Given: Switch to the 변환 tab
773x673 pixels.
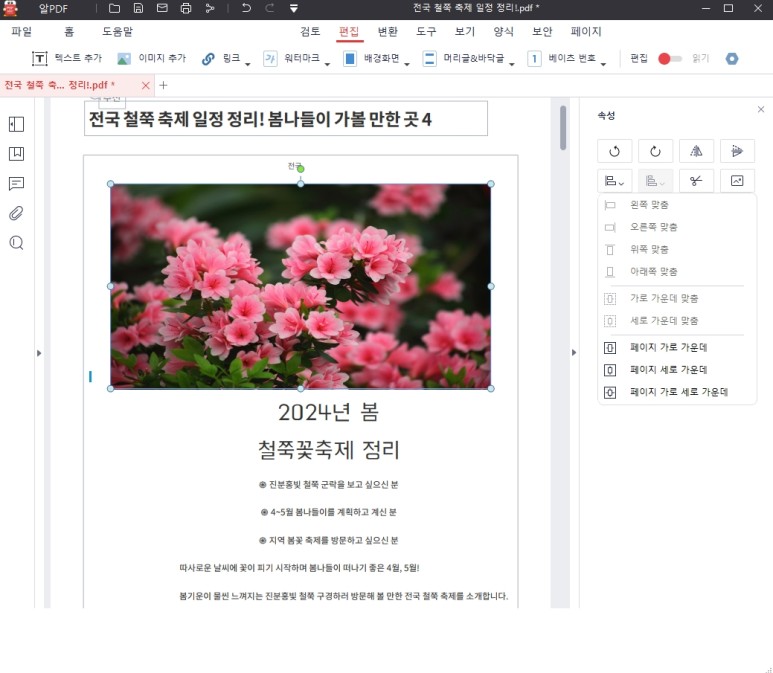Looking at the screenshot, I should pos(387,32).
